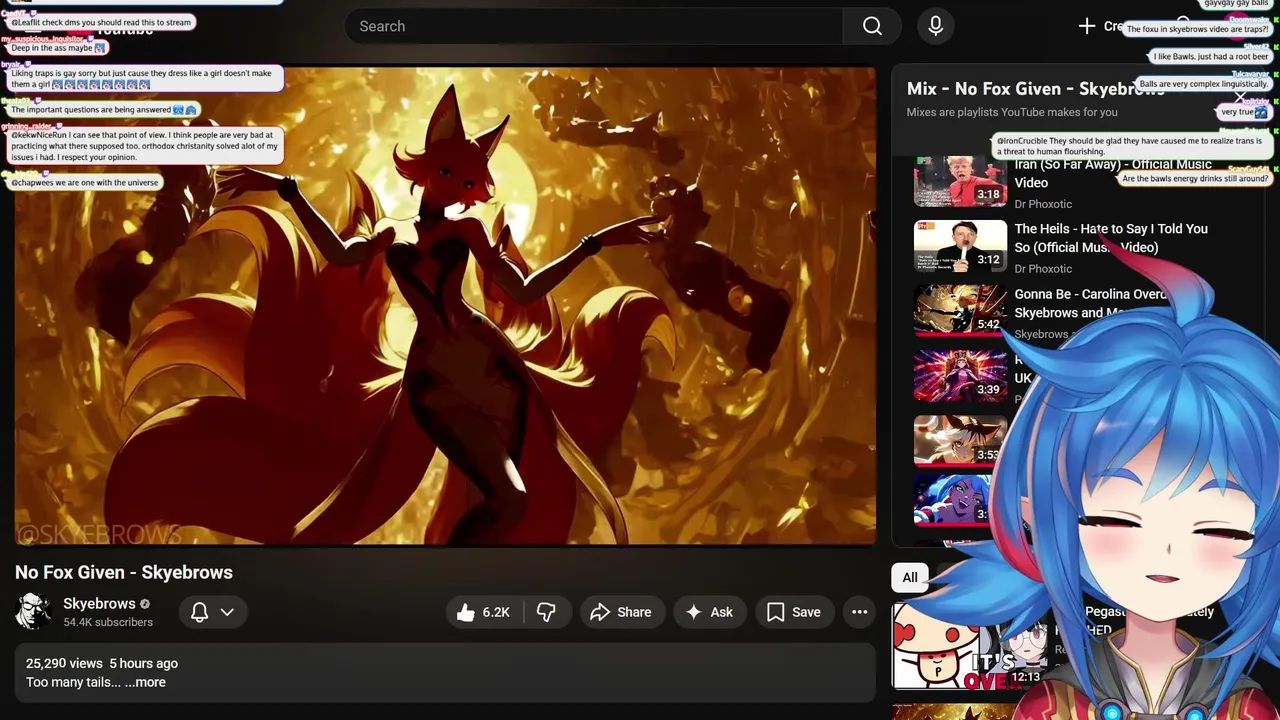
Task: Open The Heils - Hate to Say thumbnail
Action: pos(960,246)
